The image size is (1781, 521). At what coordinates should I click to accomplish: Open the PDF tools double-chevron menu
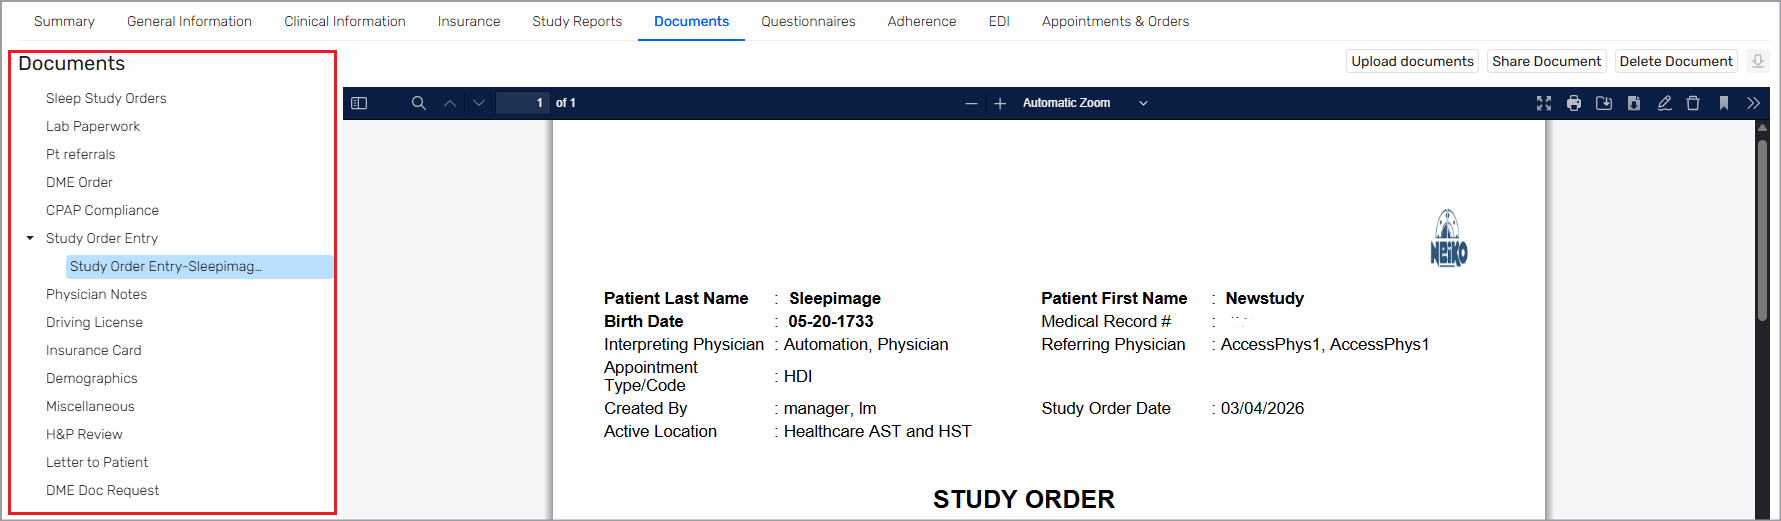[x=1753, y=103]
